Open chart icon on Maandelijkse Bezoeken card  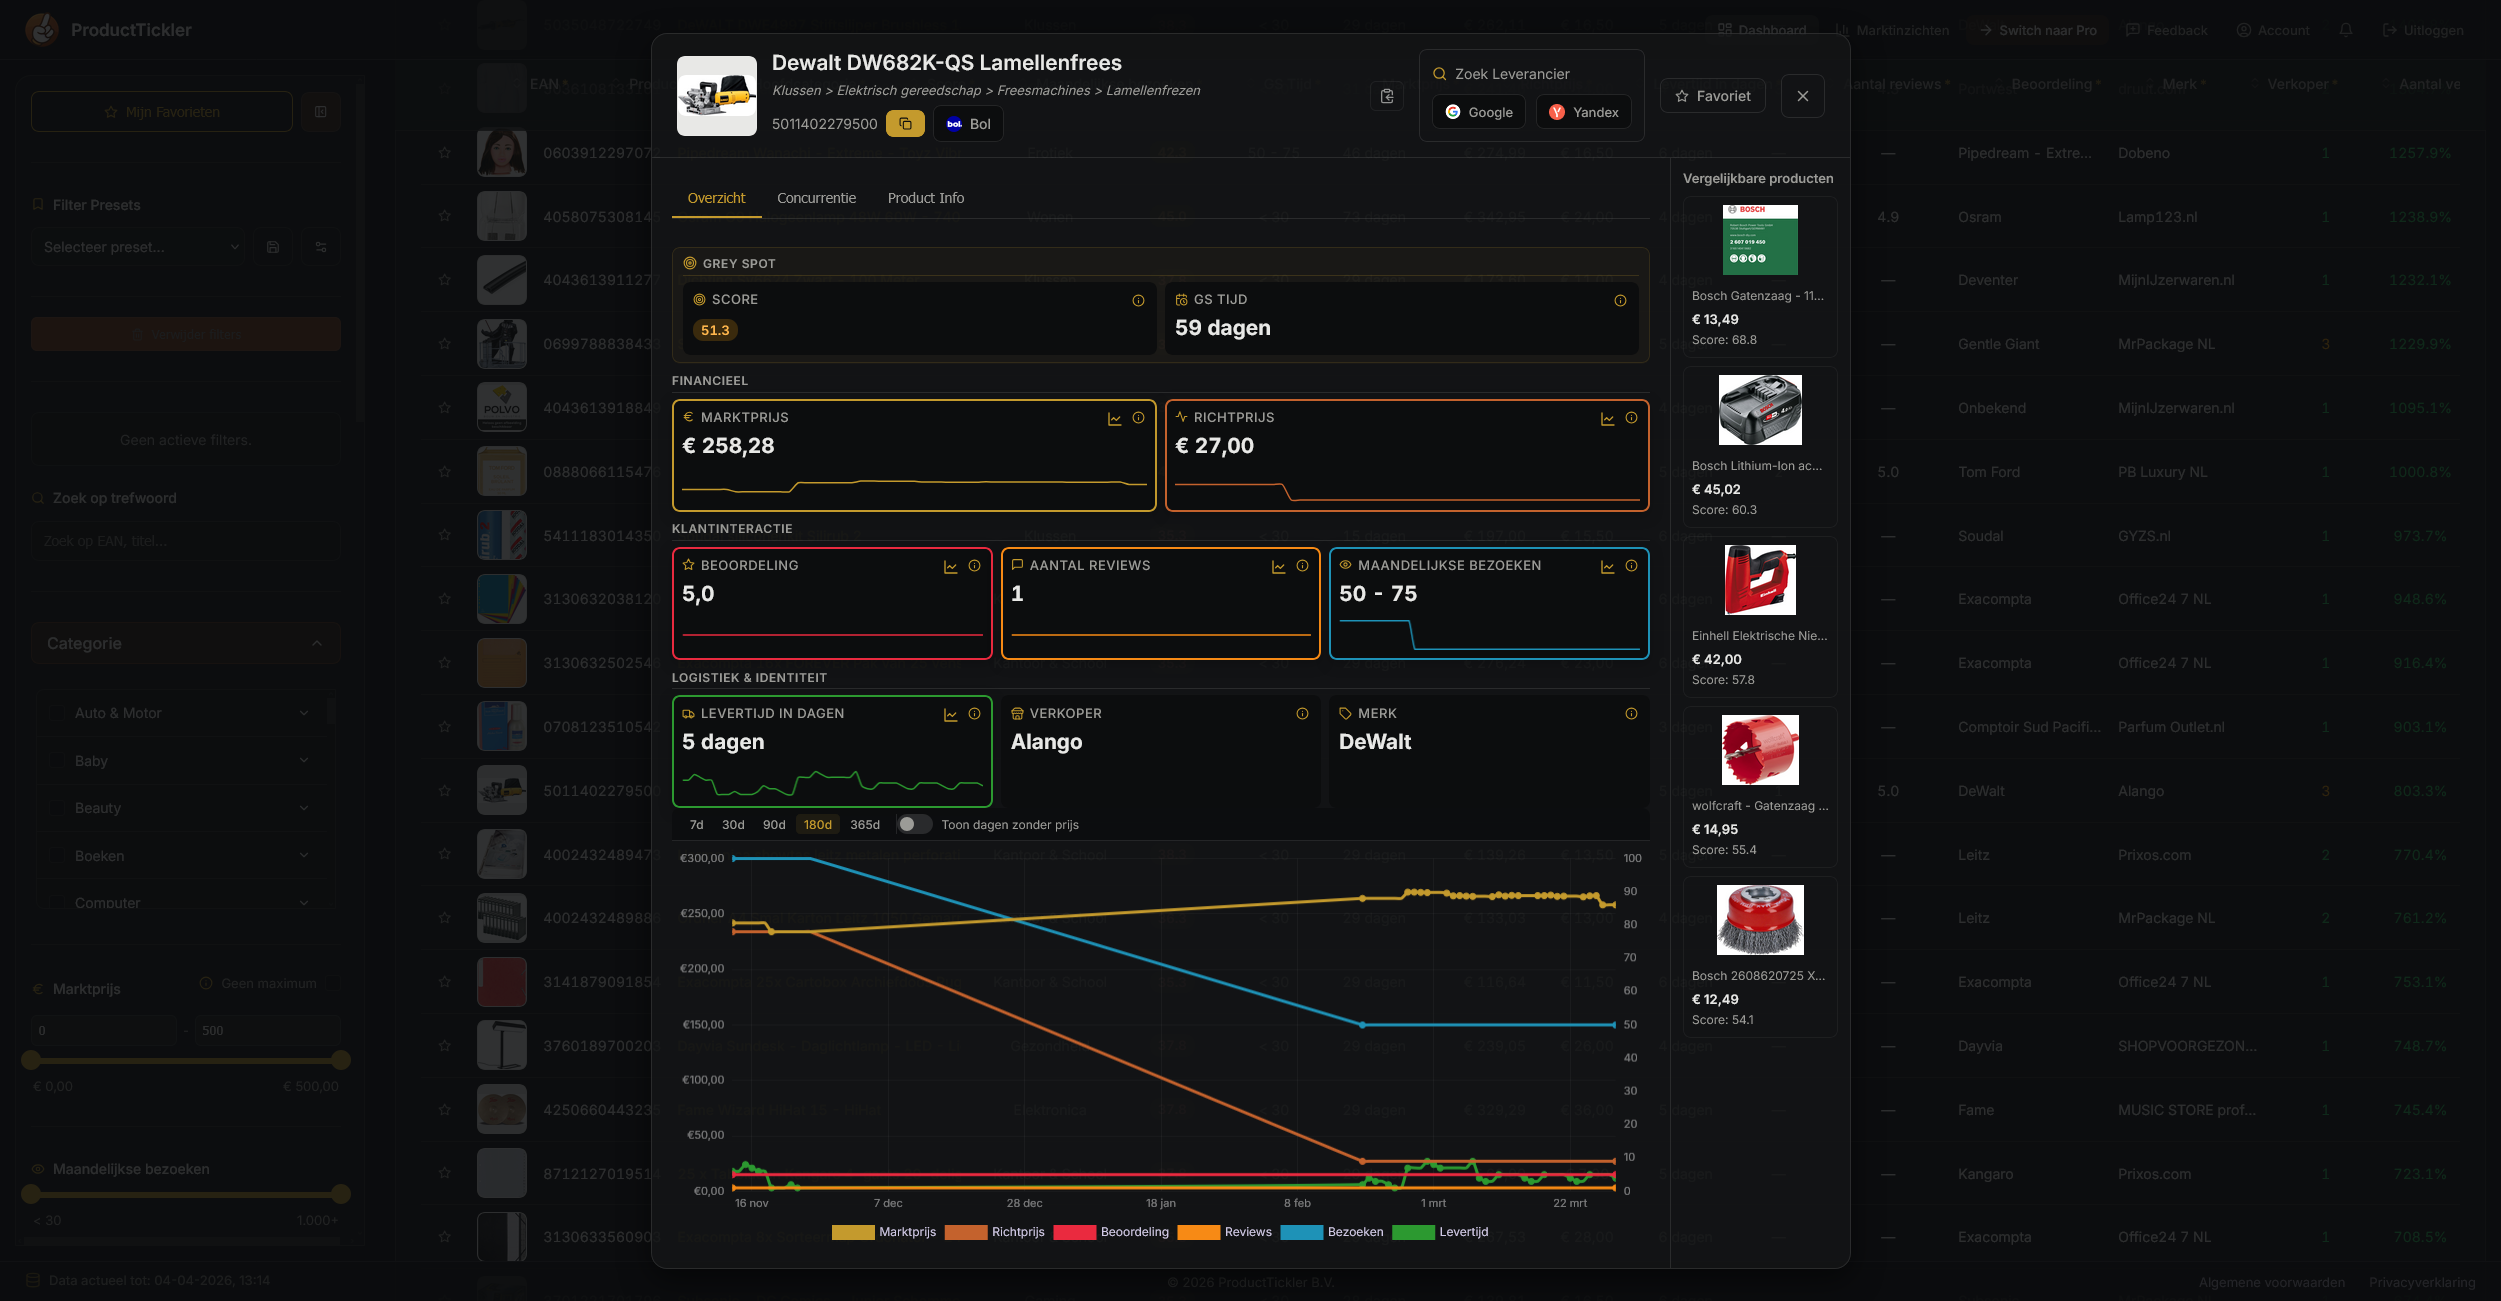(1607, 567)
